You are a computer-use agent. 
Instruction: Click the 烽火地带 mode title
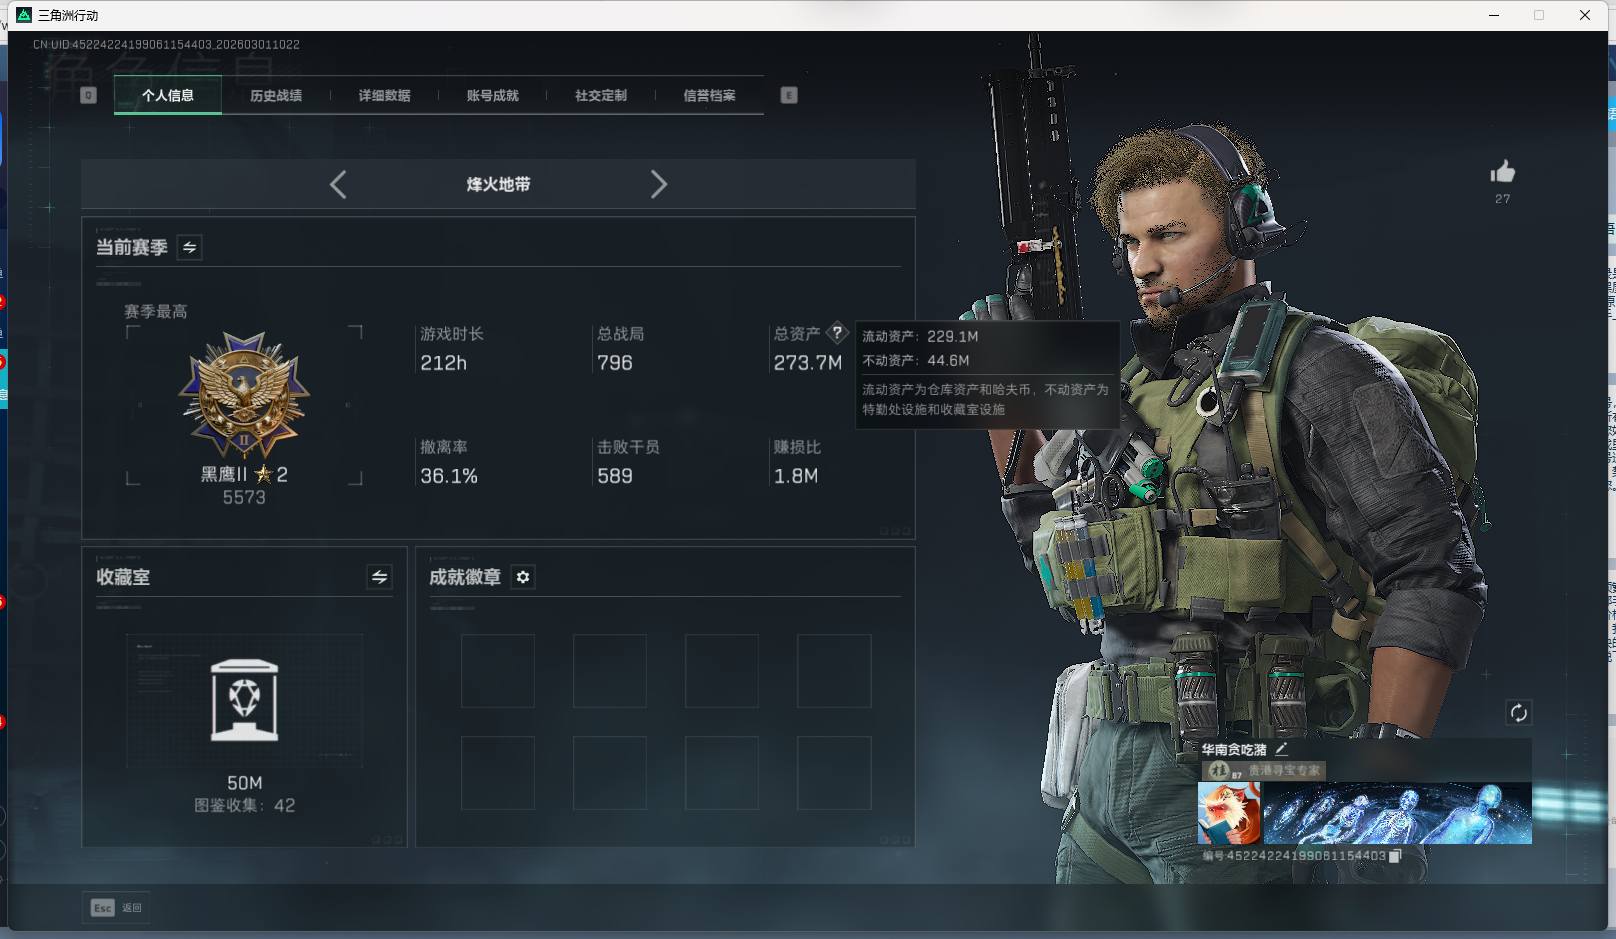498,184
